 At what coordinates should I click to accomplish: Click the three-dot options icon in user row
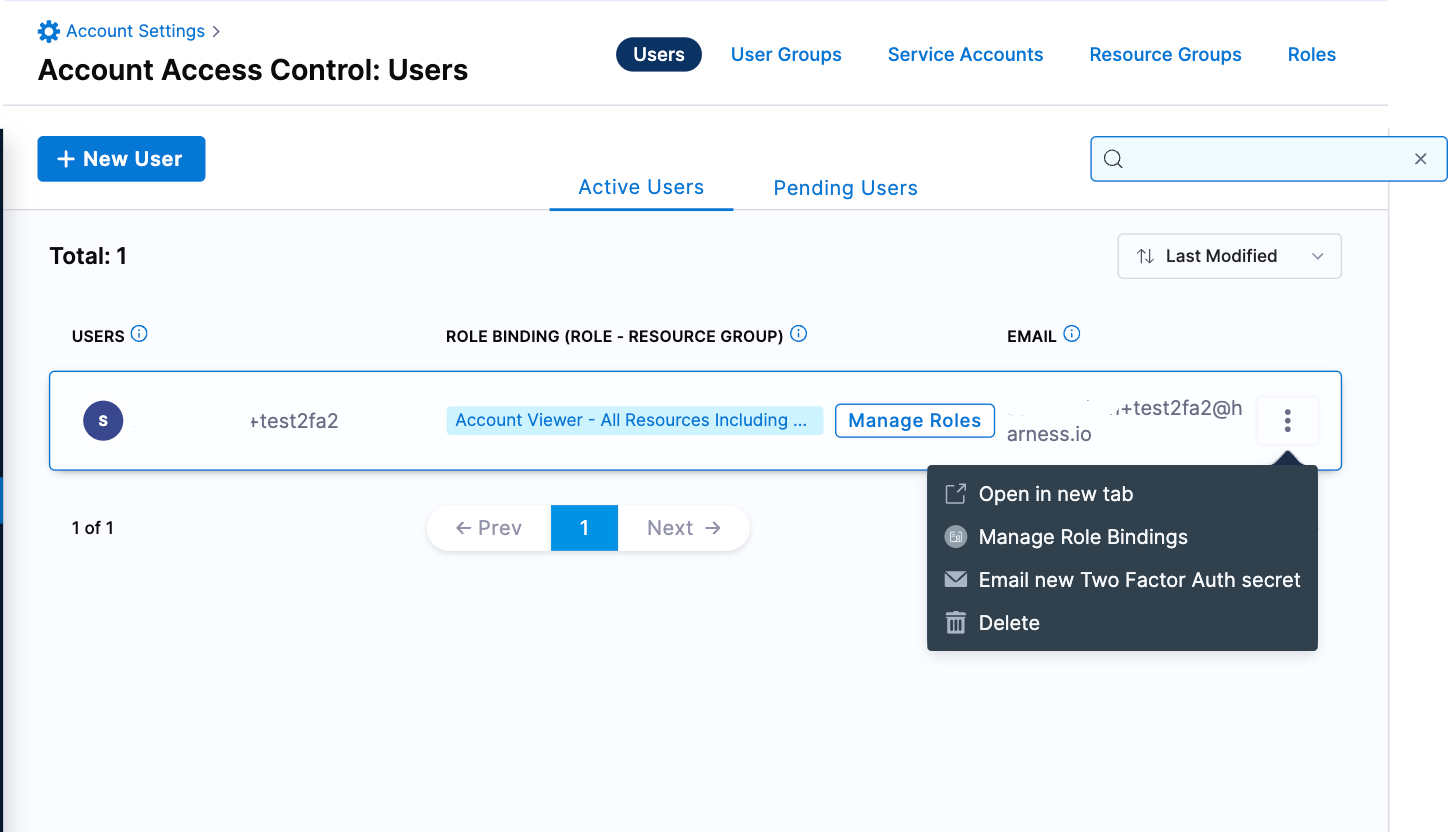pyautogui.click(x=1287, y=421)
